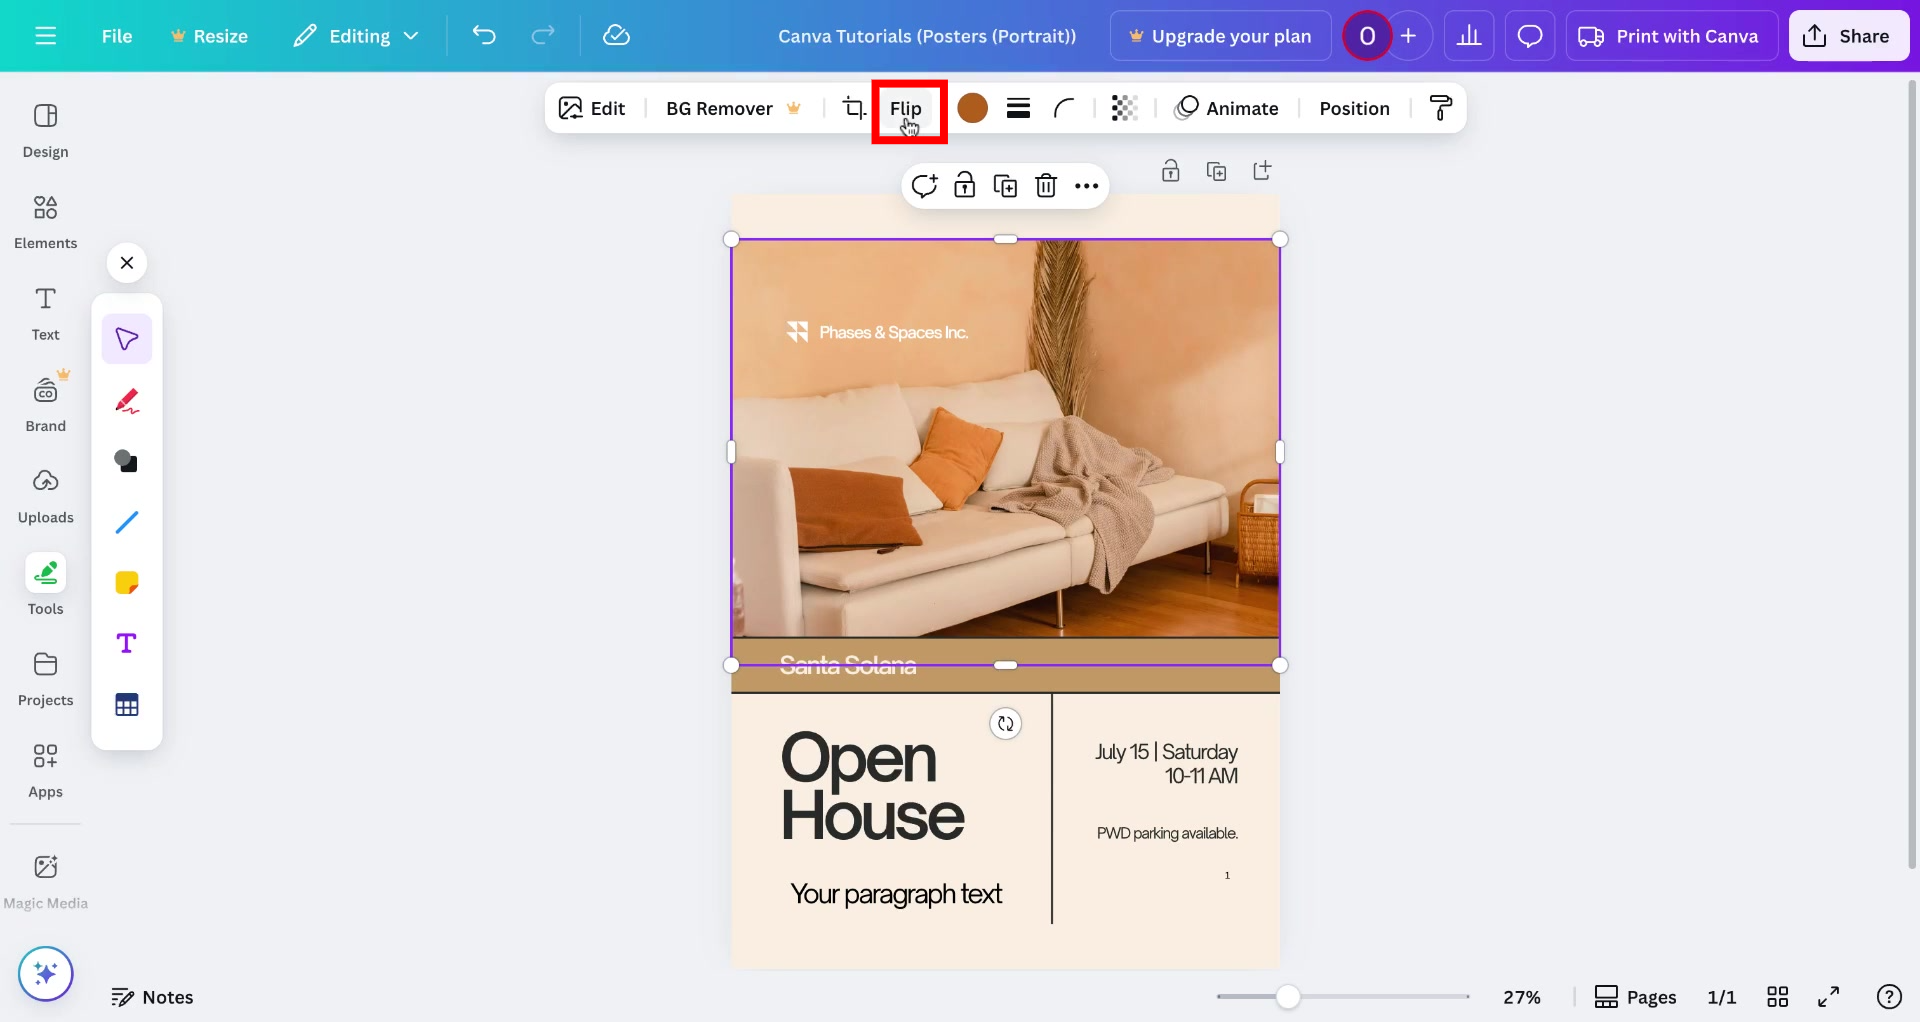This screenshot has width=1920, height=1022.
Task: Select the Table tool in the Tools flyout
Action: [126, 704]
